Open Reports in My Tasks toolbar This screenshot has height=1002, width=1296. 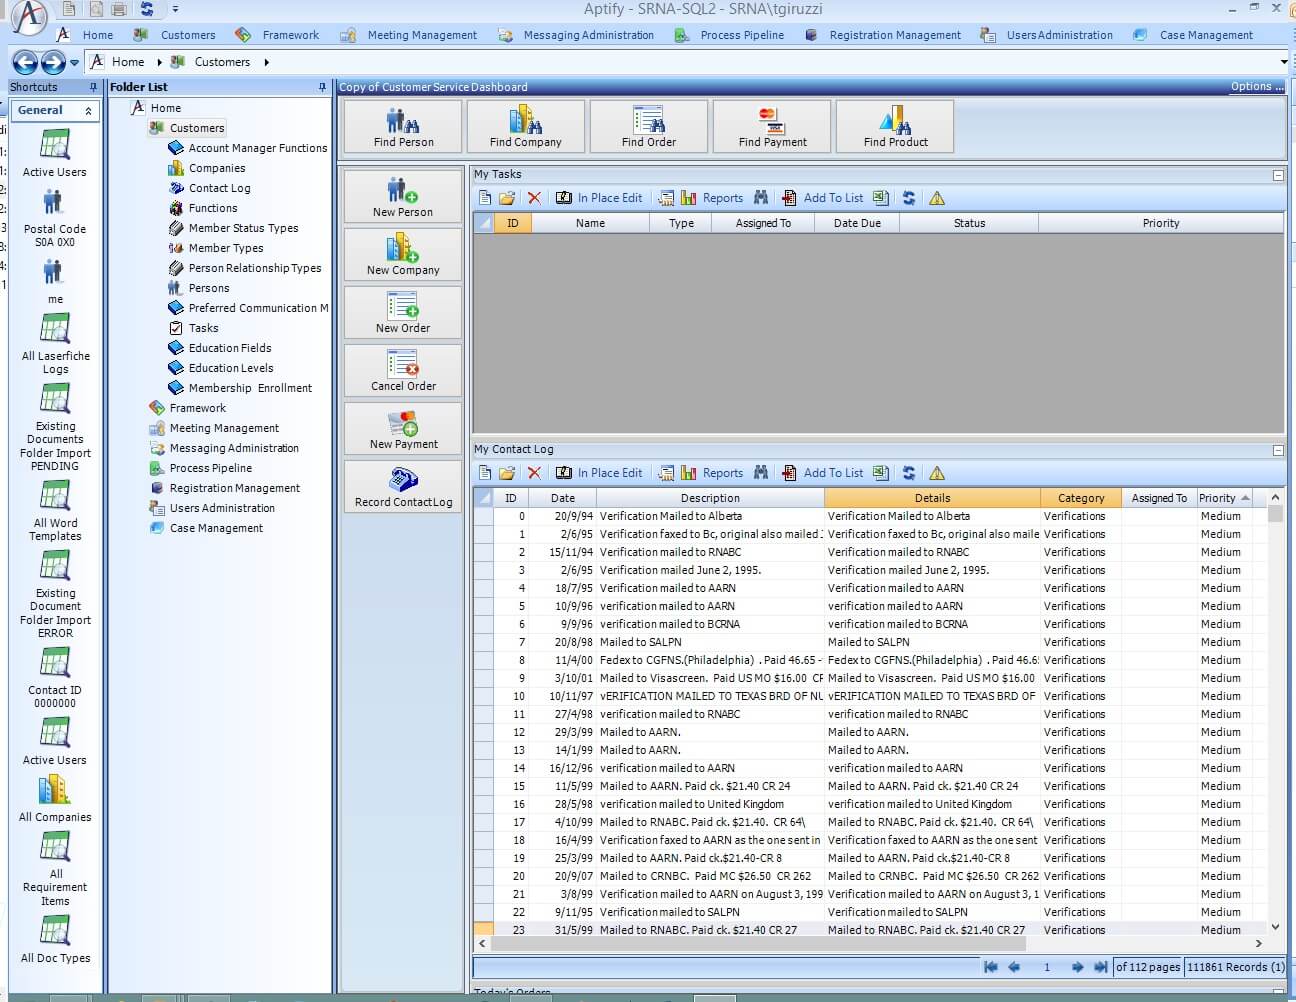(x=712, y=198)
